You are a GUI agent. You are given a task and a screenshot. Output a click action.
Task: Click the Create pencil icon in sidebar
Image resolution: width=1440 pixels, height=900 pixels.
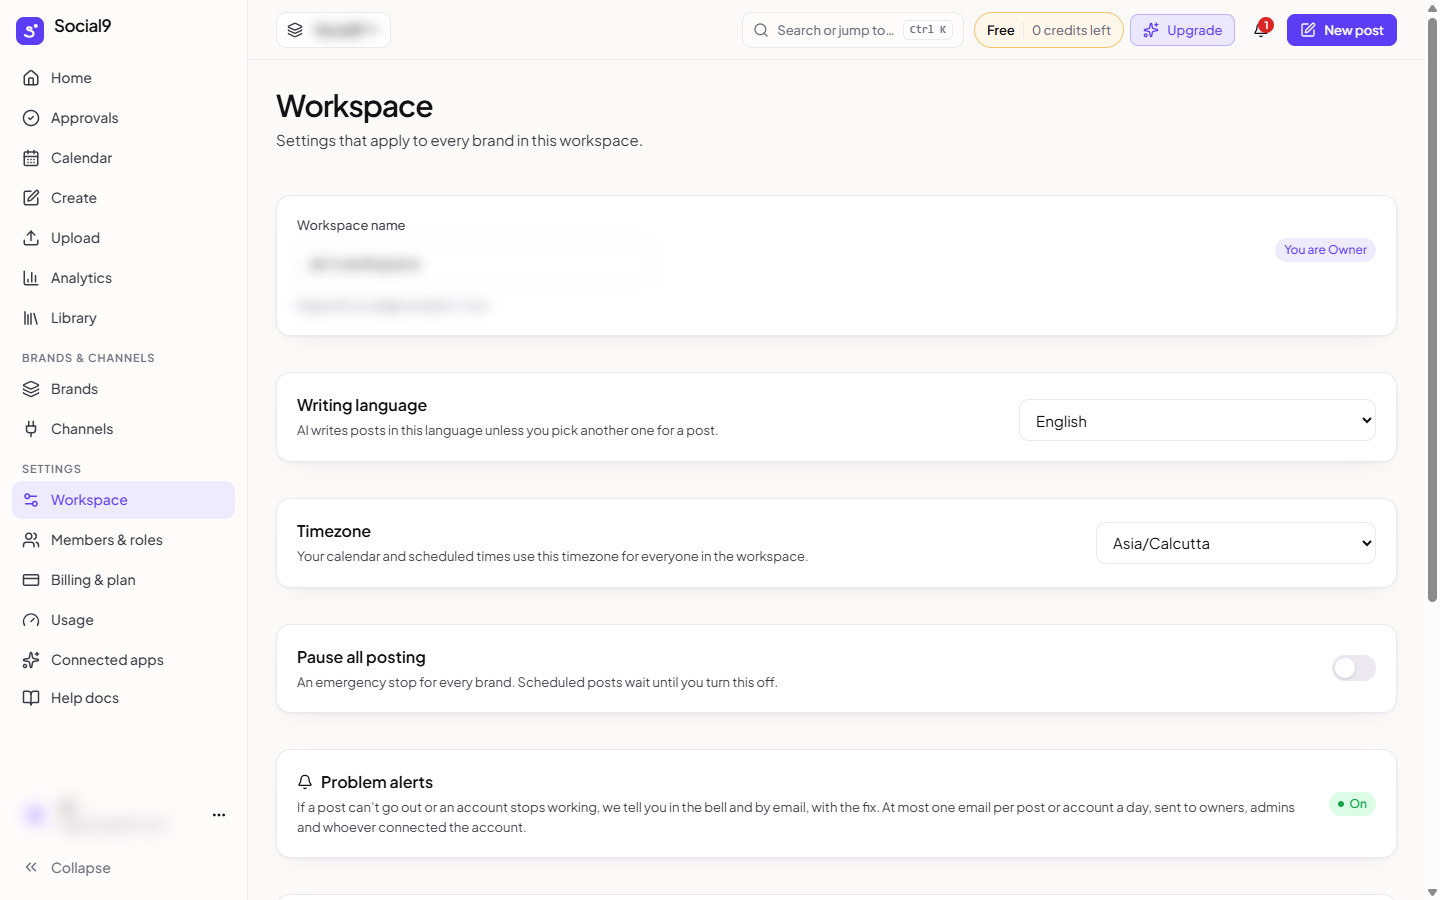tap(31, 198)
